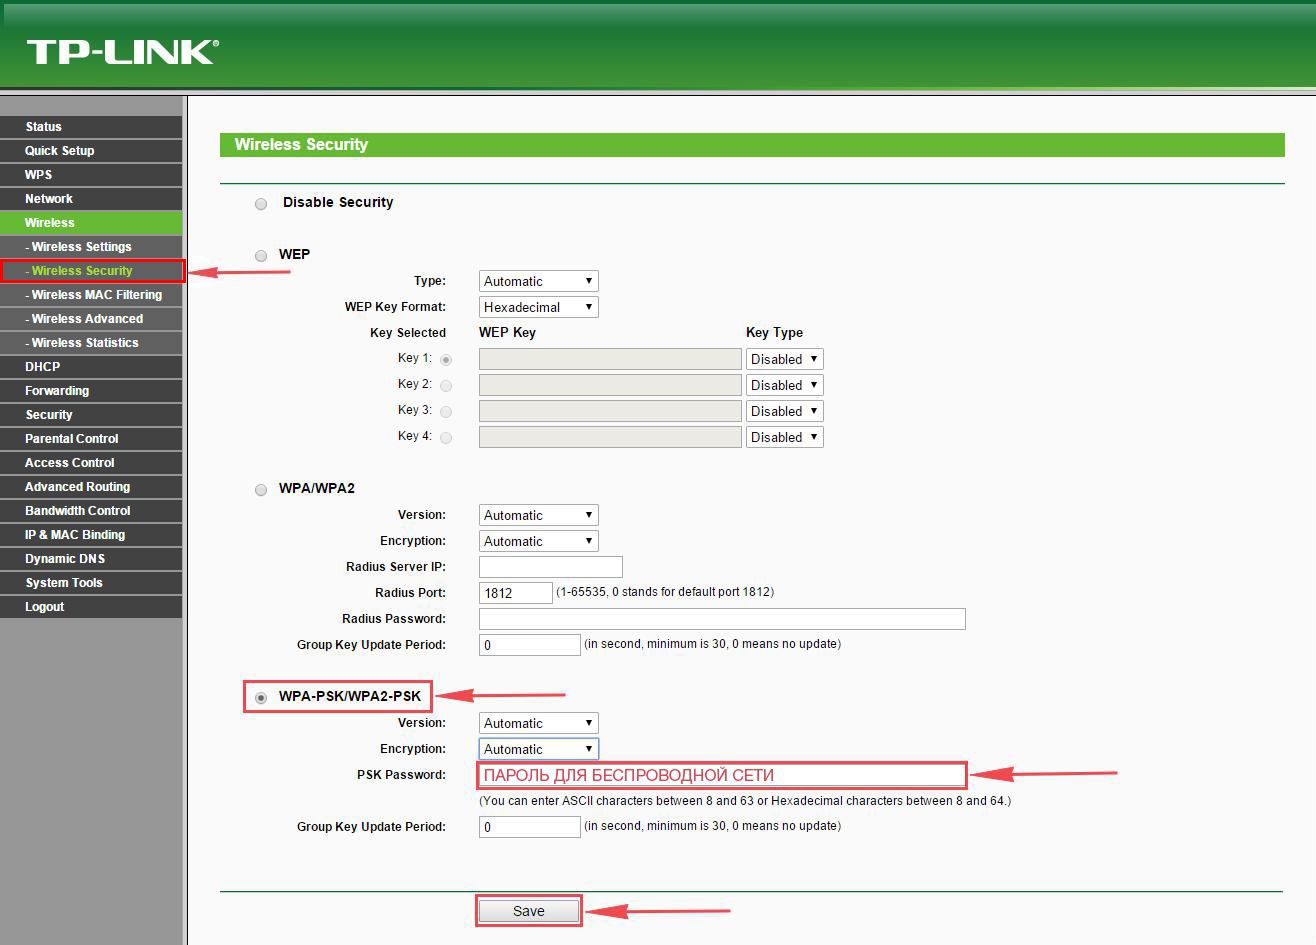Click the Radius Port field
The image size is (1316, 945).
516,593
